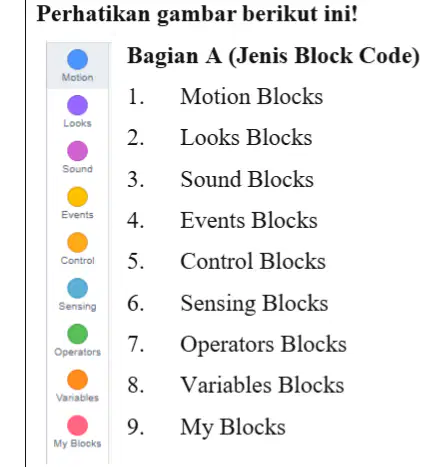The image size is (427, 467).
Task: Click the Variables label in palette
Action: [x=77, y=398]
